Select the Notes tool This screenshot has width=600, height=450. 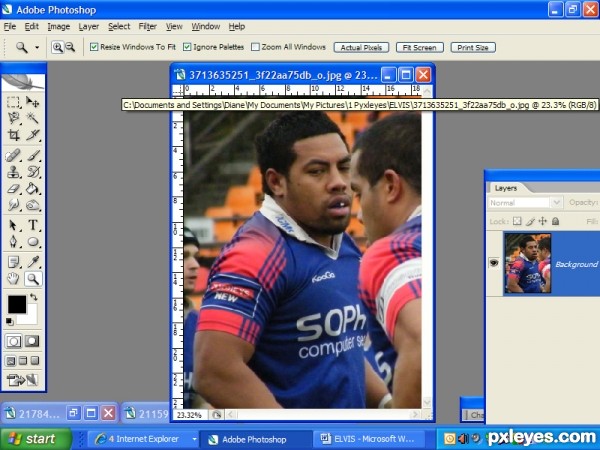[13, 262]
